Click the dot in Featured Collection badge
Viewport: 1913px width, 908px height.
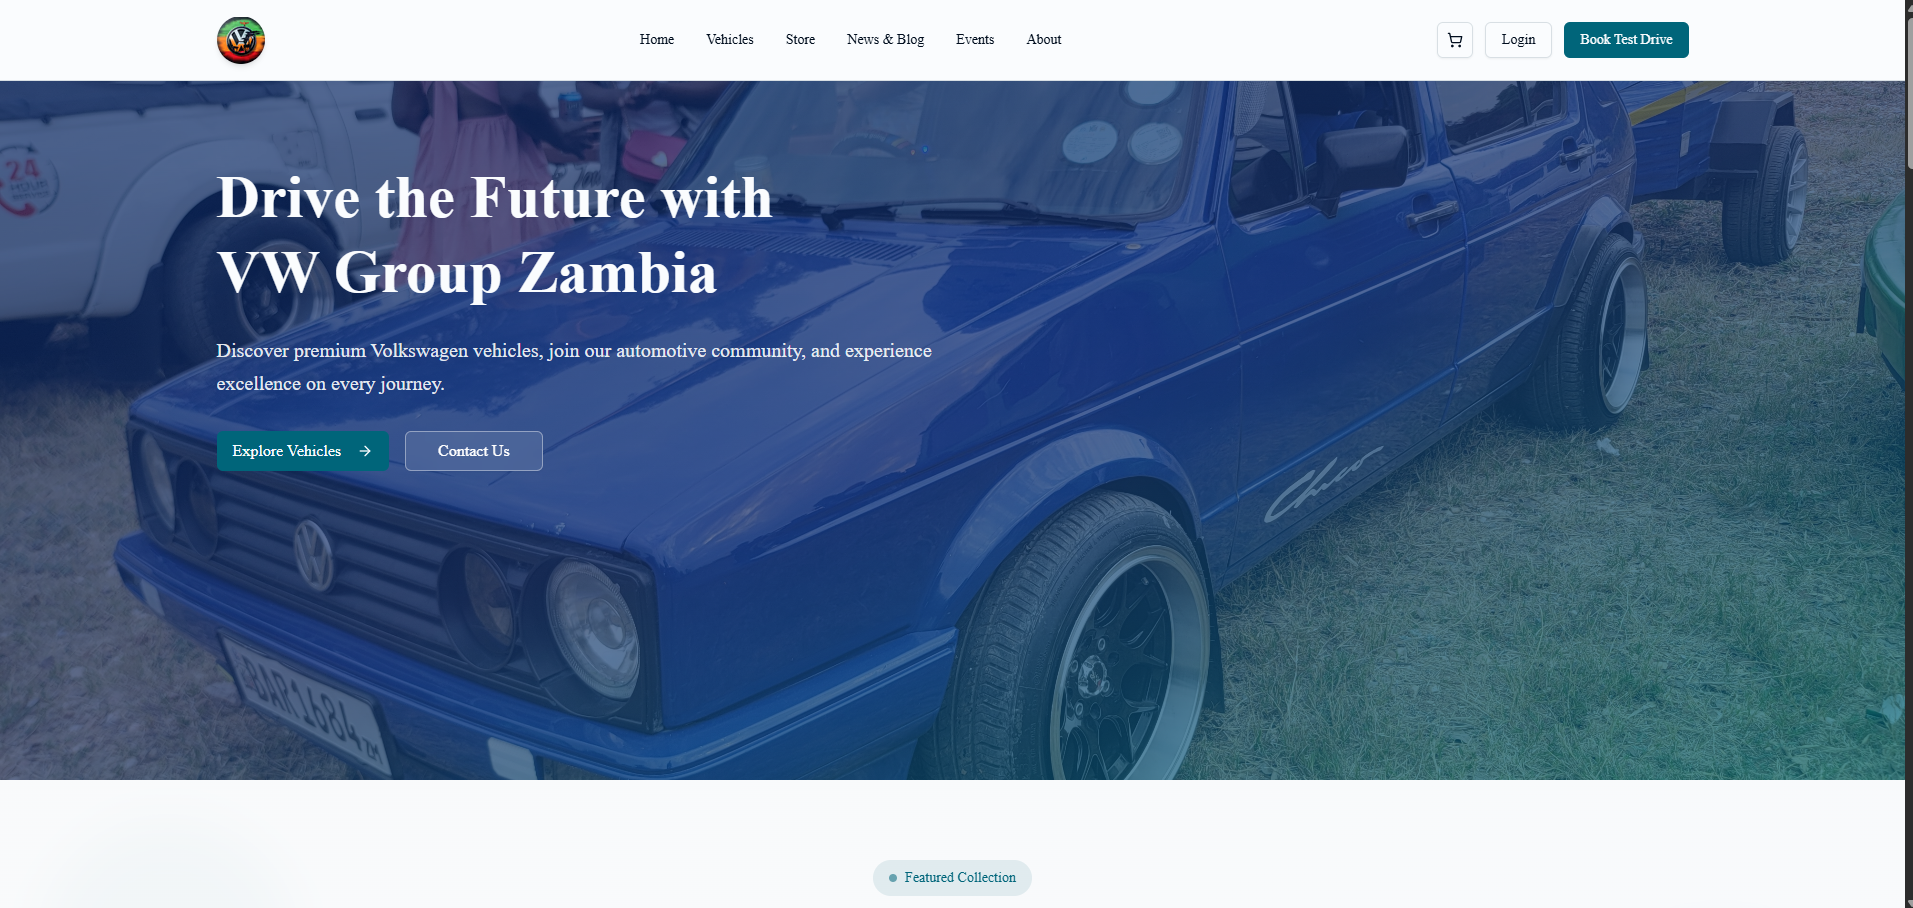pyautogui.click(x=893, y=878)
